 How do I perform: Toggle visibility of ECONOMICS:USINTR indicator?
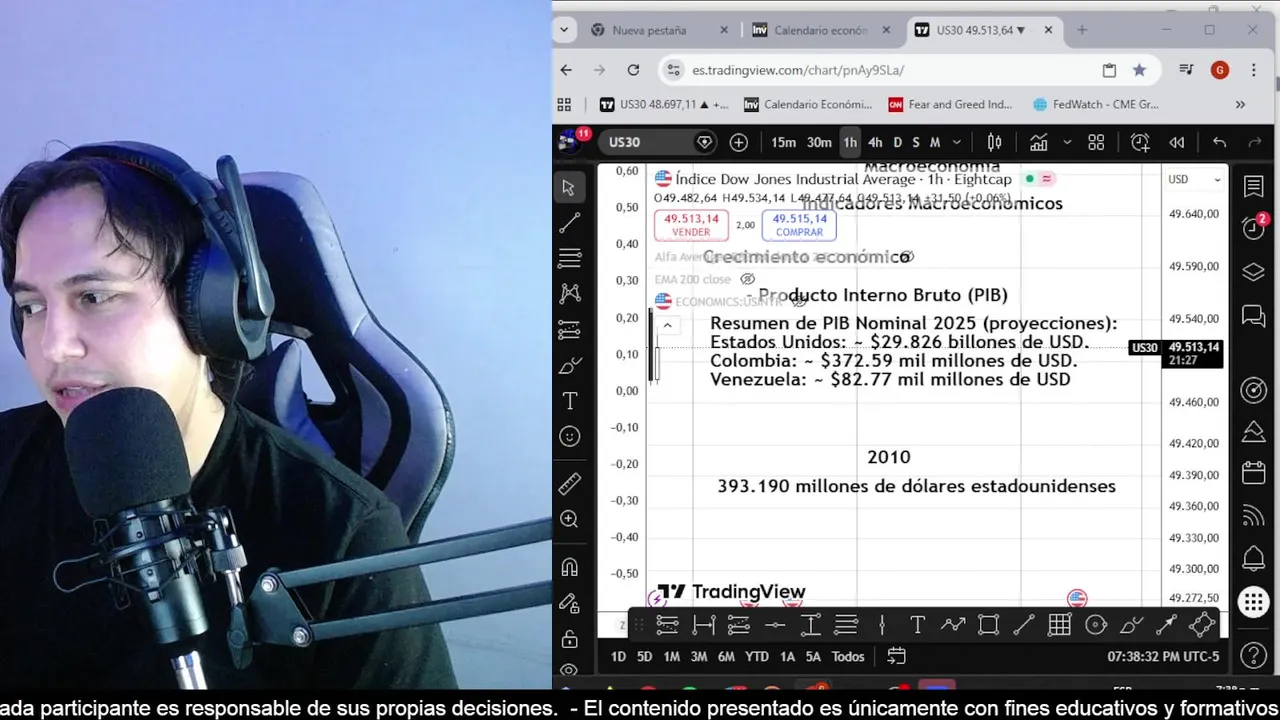click(x=799, y=301)
